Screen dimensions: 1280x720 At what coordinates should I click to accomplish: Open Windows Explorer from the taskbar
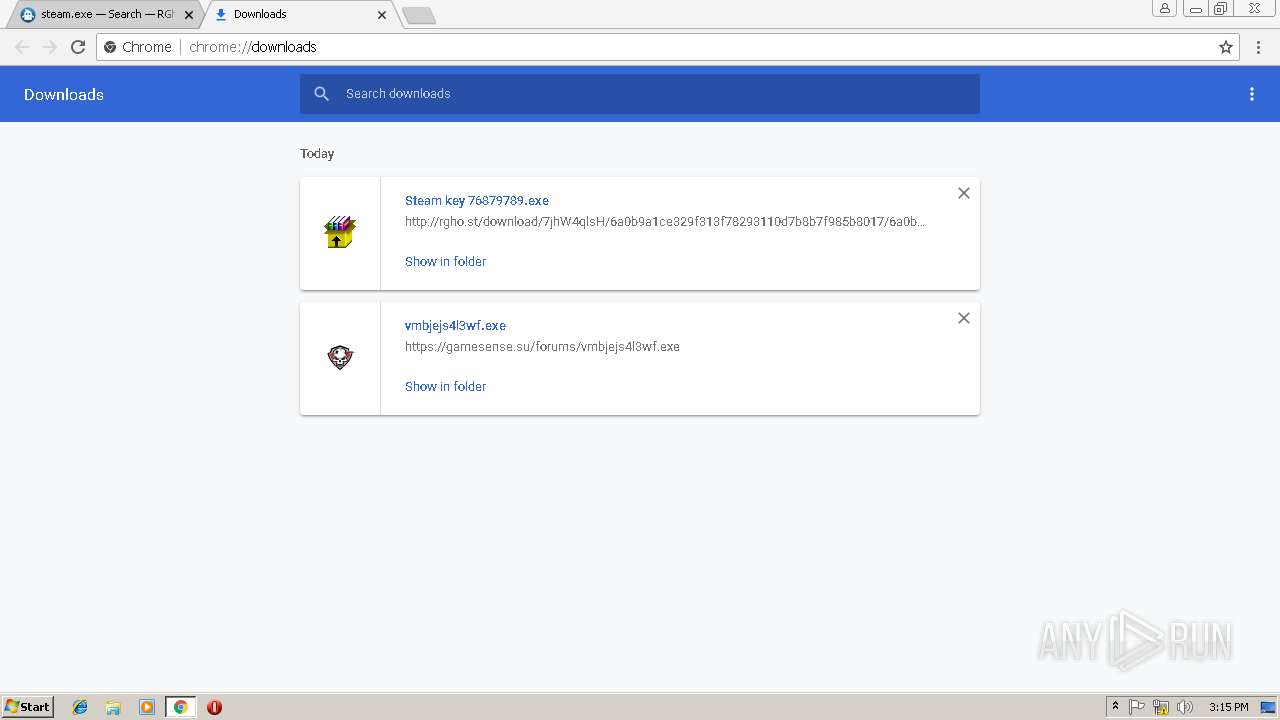tap(113, 707)
